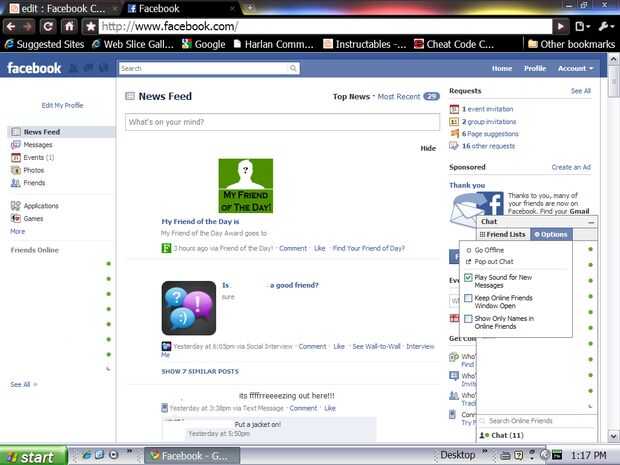Click Home in the Facebook top bar
Image resolution: width=620 pixels, height=465 pixels.
(x=502, y=68)
